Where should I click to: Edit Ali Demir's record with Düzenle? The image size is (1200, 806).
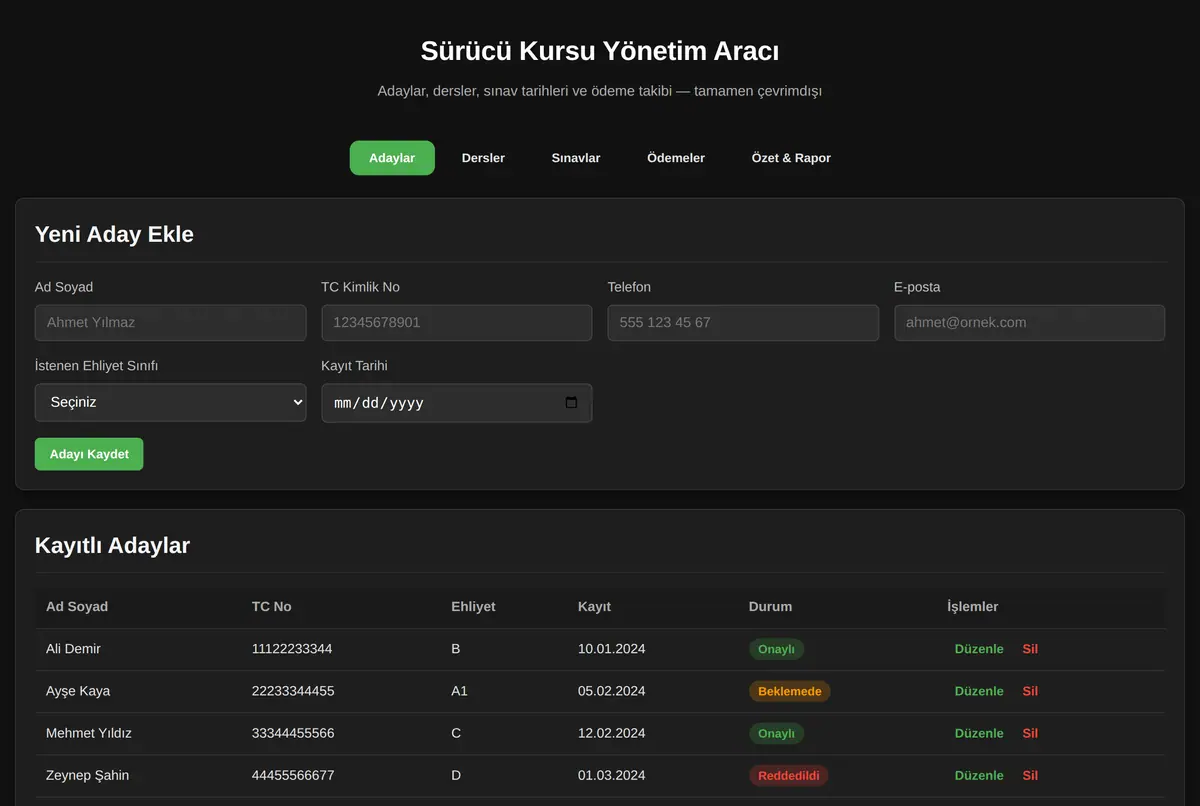pyautogui.click(x=979, y=649)
